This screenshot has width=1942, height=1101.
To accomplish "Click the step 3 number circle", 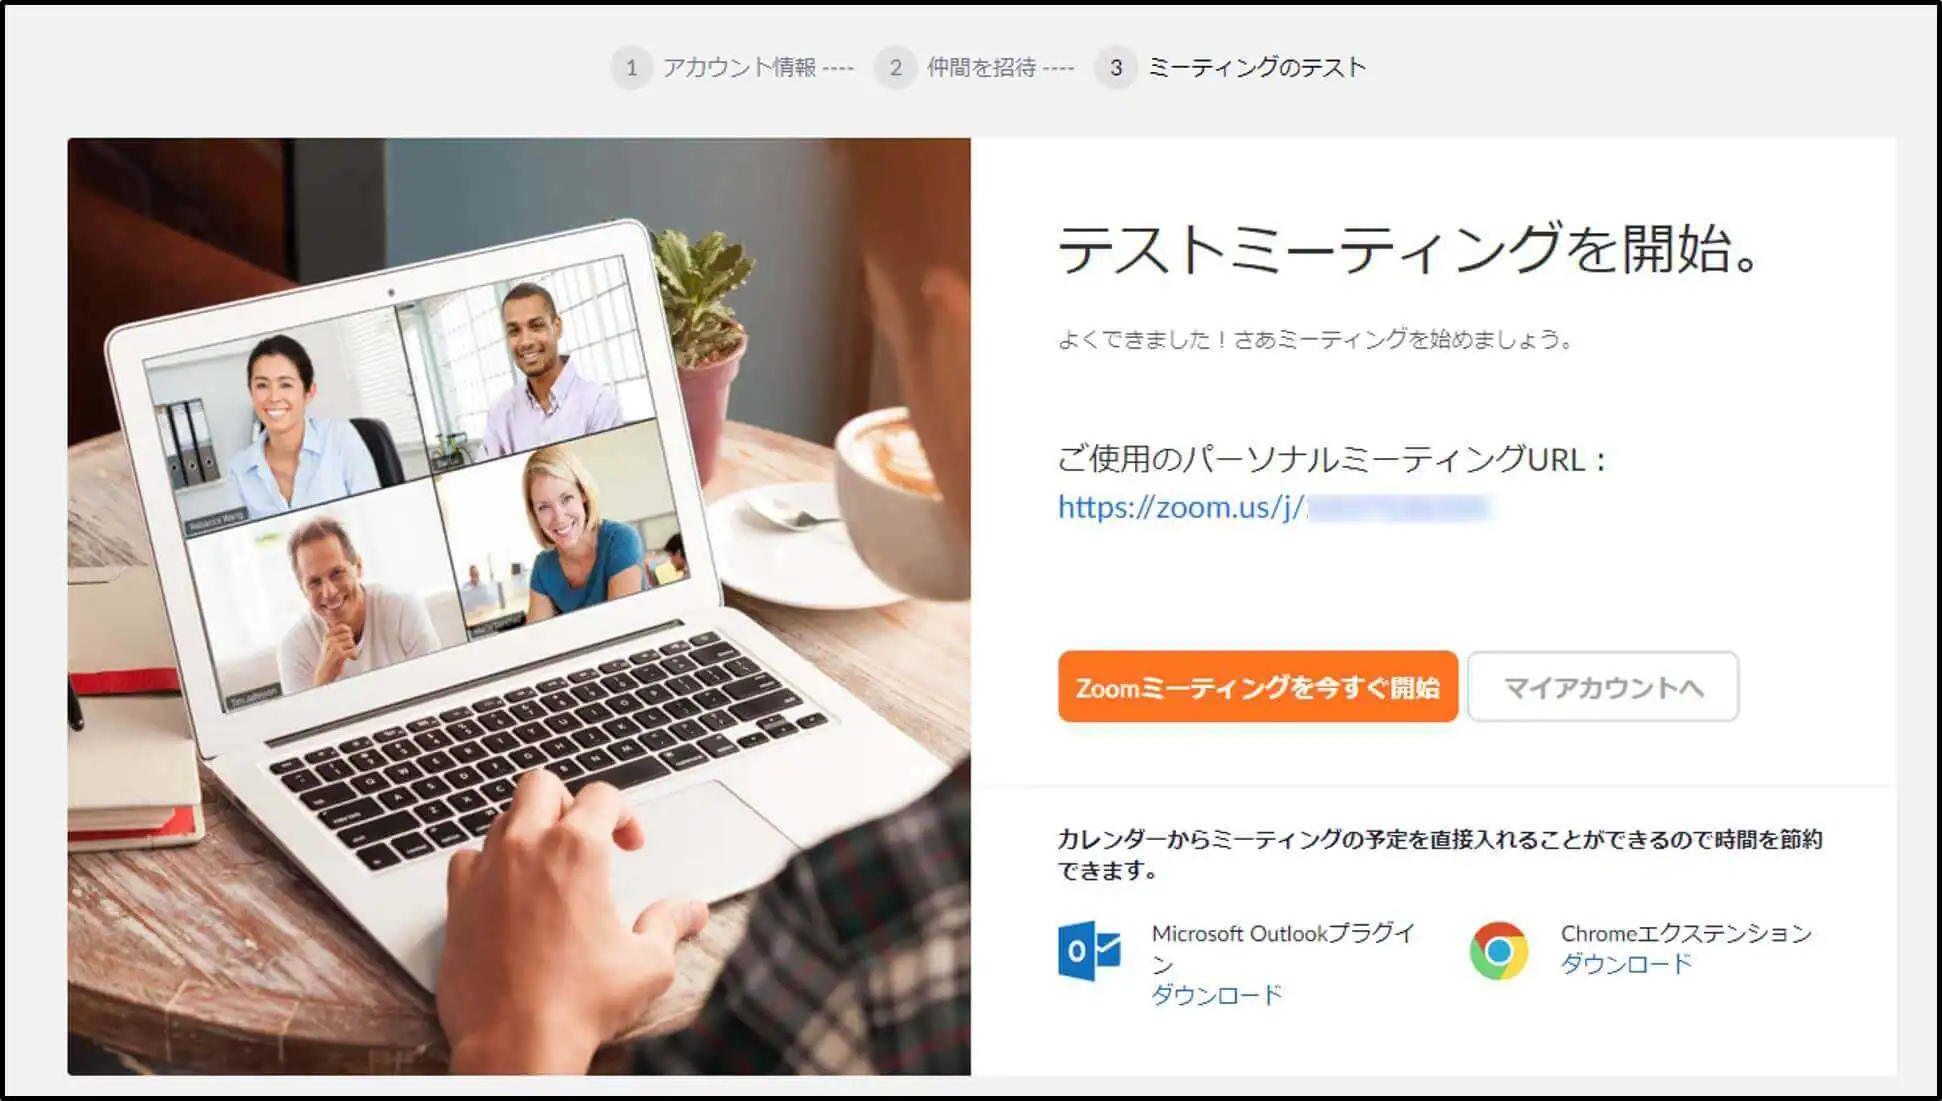I will click(1116, 68).
